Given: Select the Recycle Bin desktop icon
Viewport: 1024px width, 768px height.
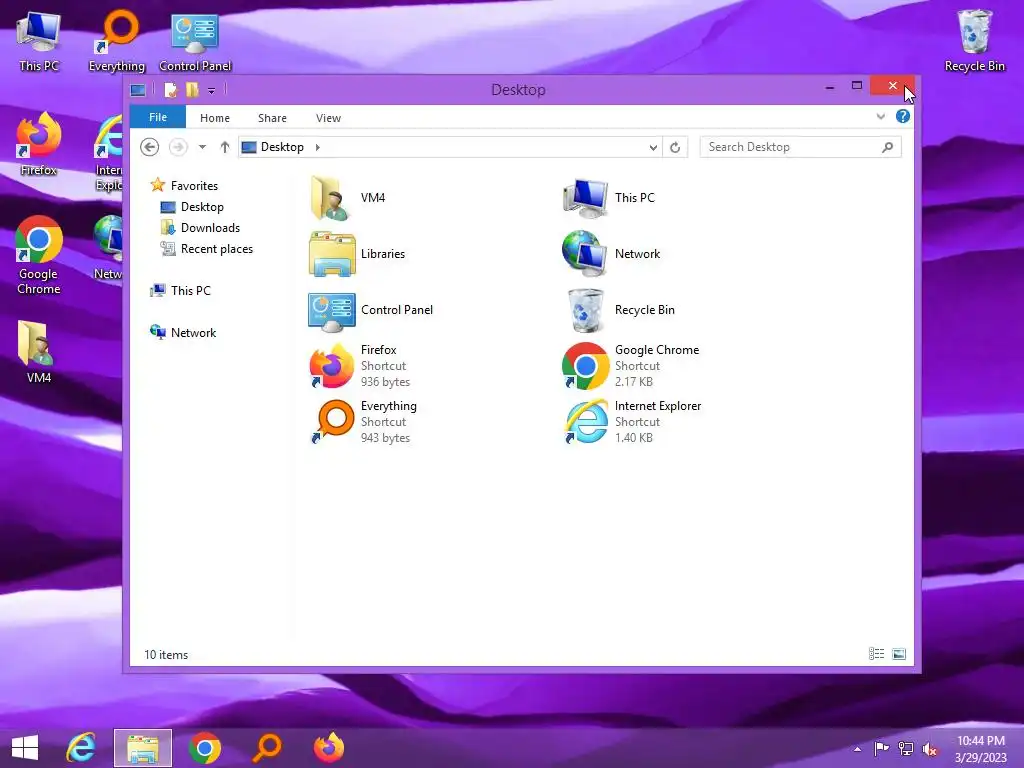Looking at the screenshot, I should (x=974, y=41).
